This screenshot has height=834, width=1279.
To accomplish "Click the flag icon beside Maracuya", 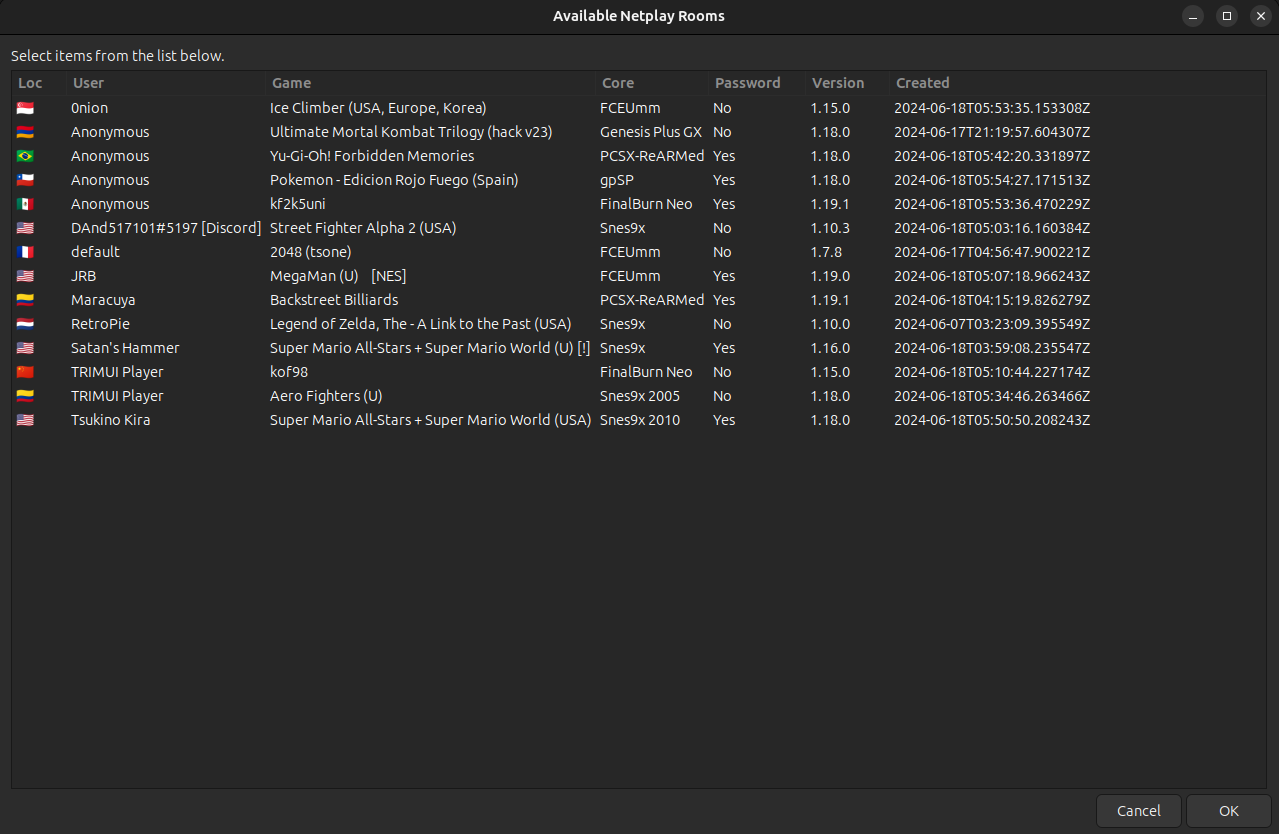I will click(25, 300).
